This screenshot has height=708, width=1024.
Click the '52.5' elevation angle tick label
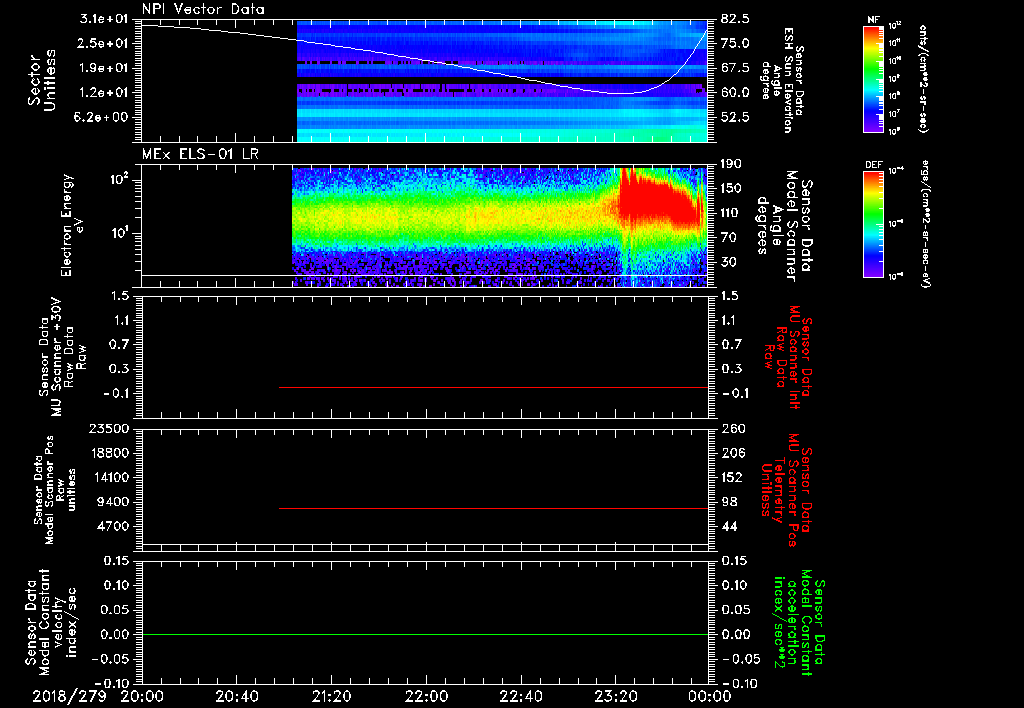(735, 117)
